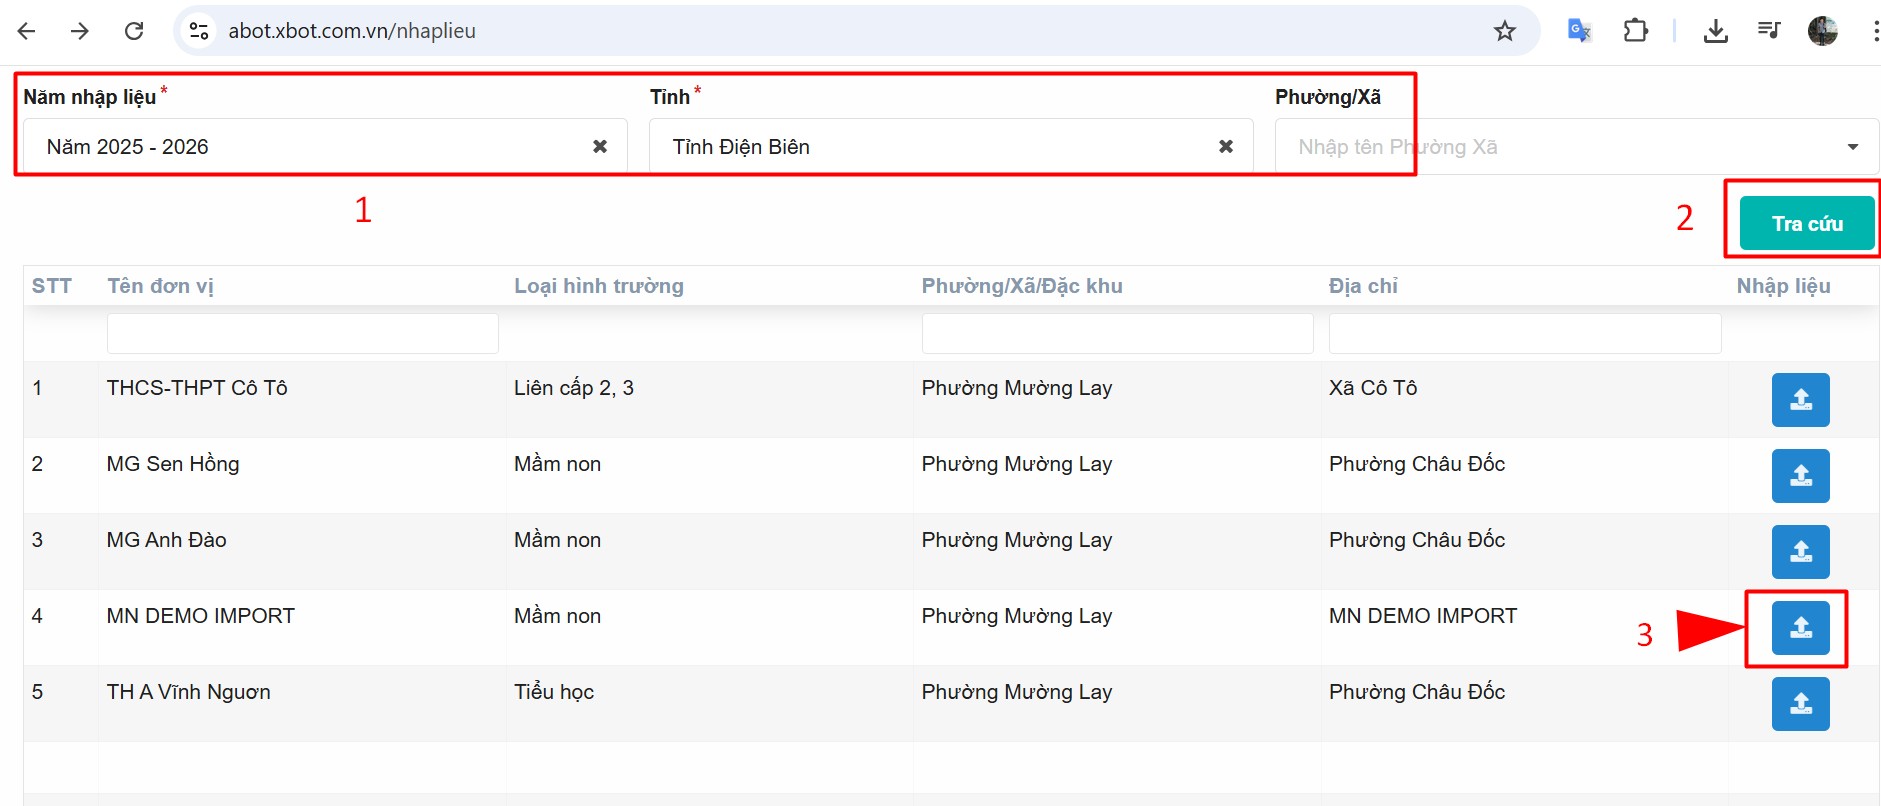The width and height of the screenshot is (1881, 806).
Task: Click the Loại hình trường column header
Action: (x=599, y=286)
